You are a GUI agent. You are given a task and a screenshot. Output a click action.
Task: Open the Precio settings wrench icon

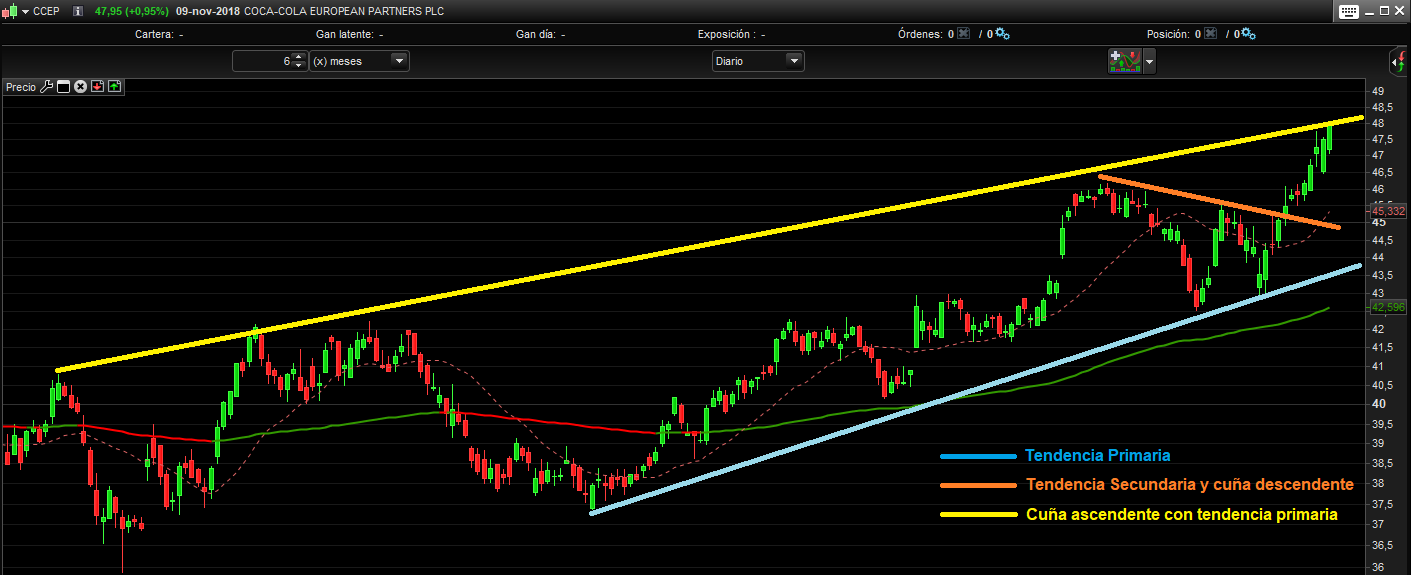46,87
